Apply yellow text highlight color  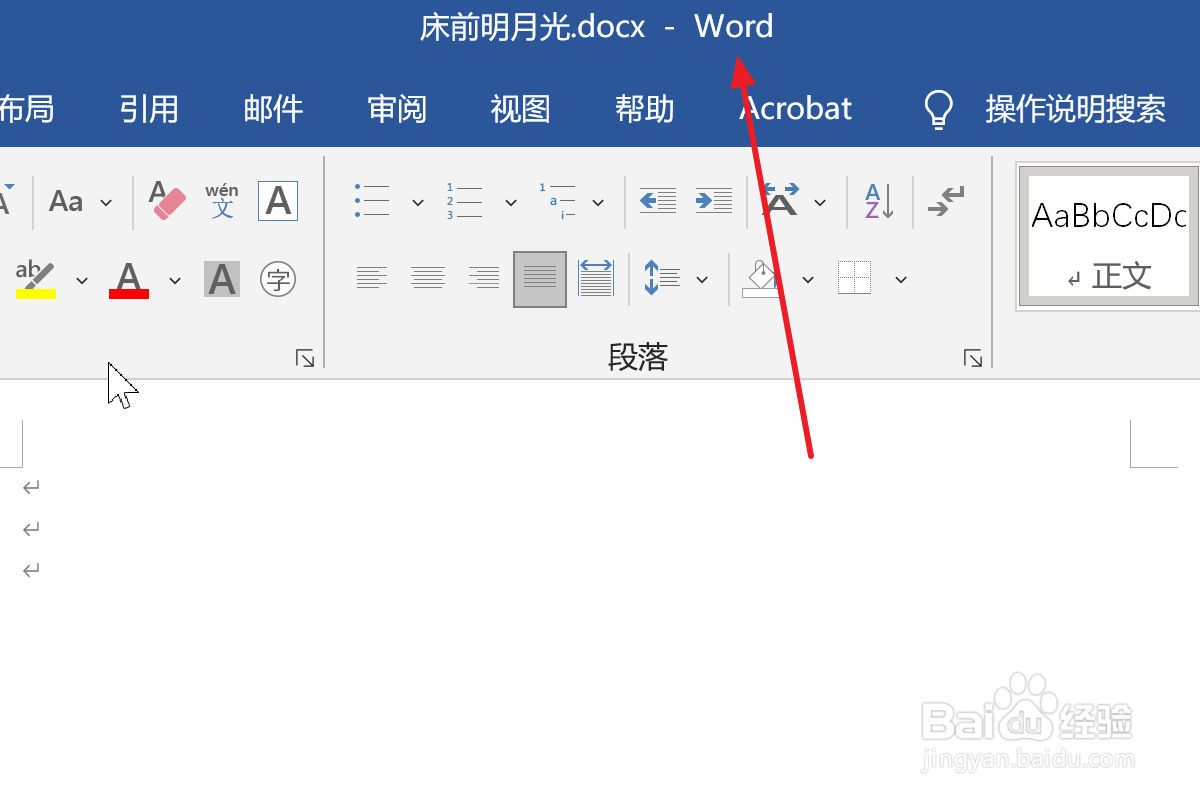[x=36, y=279]
